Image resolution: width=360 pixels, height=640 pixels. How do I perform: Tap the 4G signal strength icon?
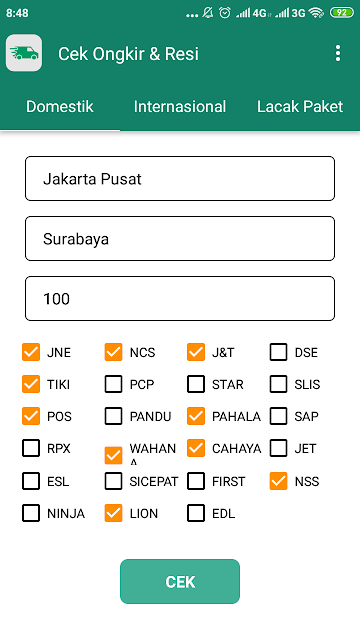pyautogui.click(x=253, y=13)
